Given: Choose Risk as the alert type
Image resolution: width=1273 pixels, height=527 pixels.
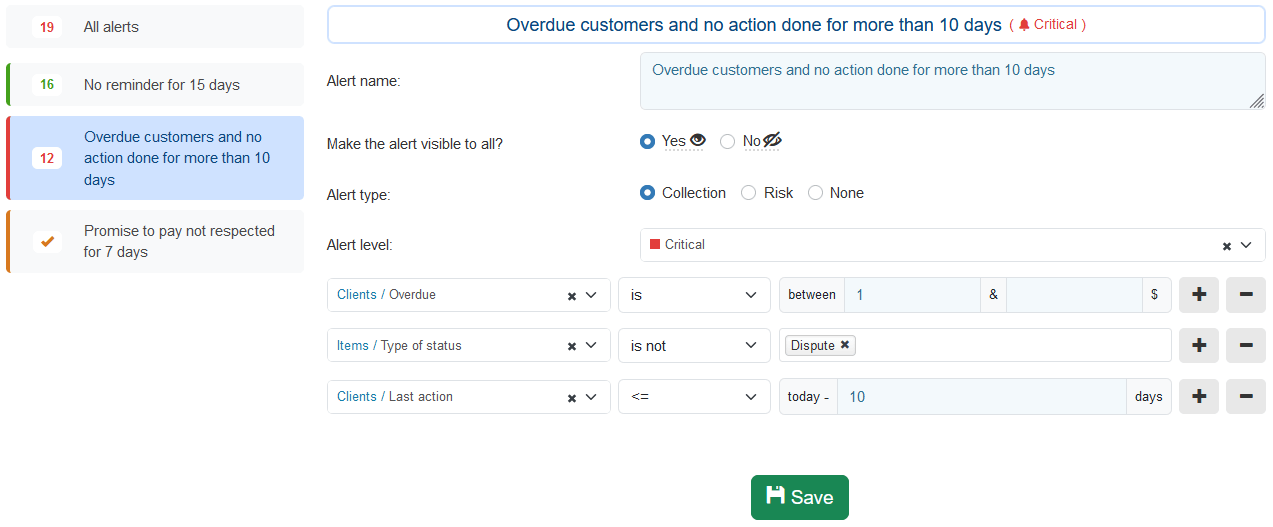Looking at the screenshot, I should click(748, 193).
